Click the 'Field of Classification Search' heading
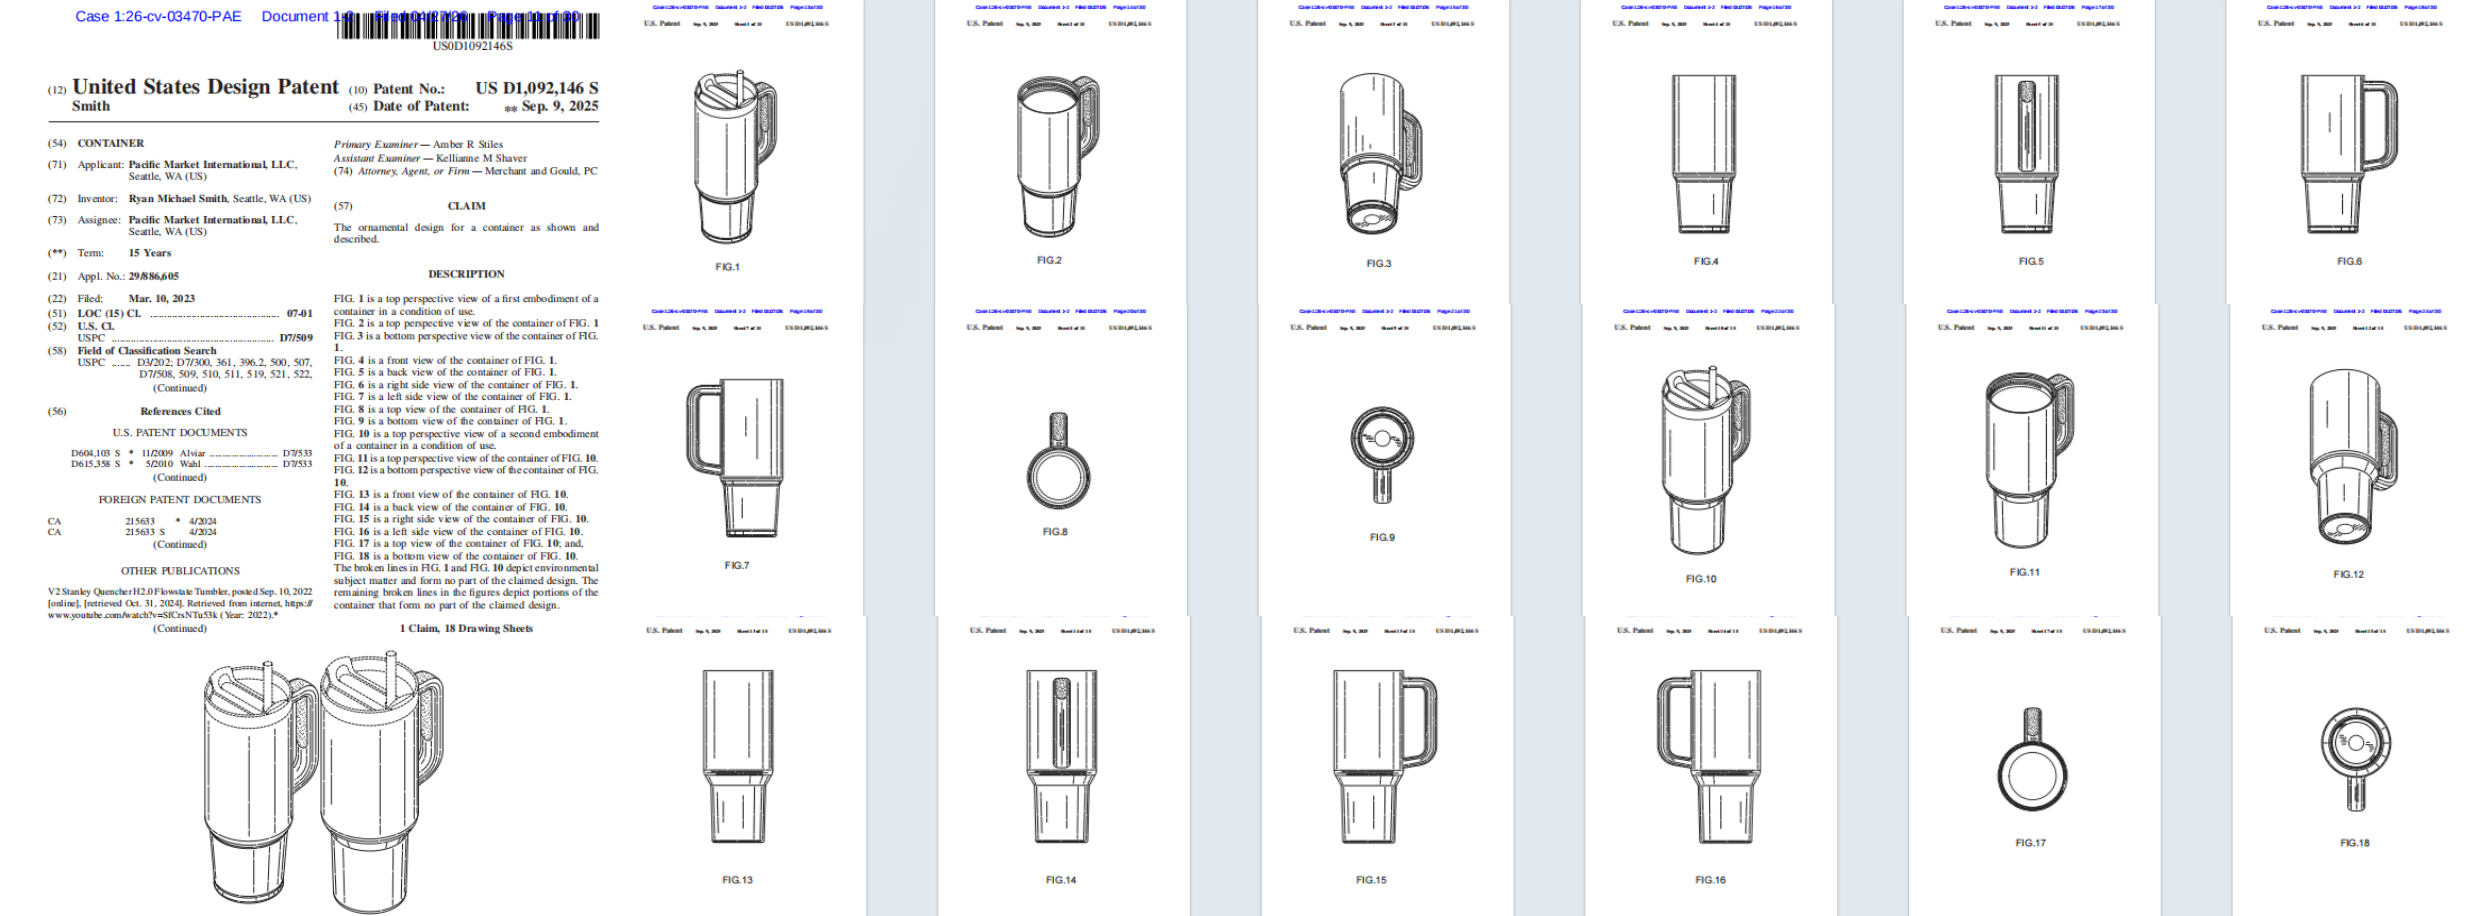2472x916 pixels. [x=147, y=350]
